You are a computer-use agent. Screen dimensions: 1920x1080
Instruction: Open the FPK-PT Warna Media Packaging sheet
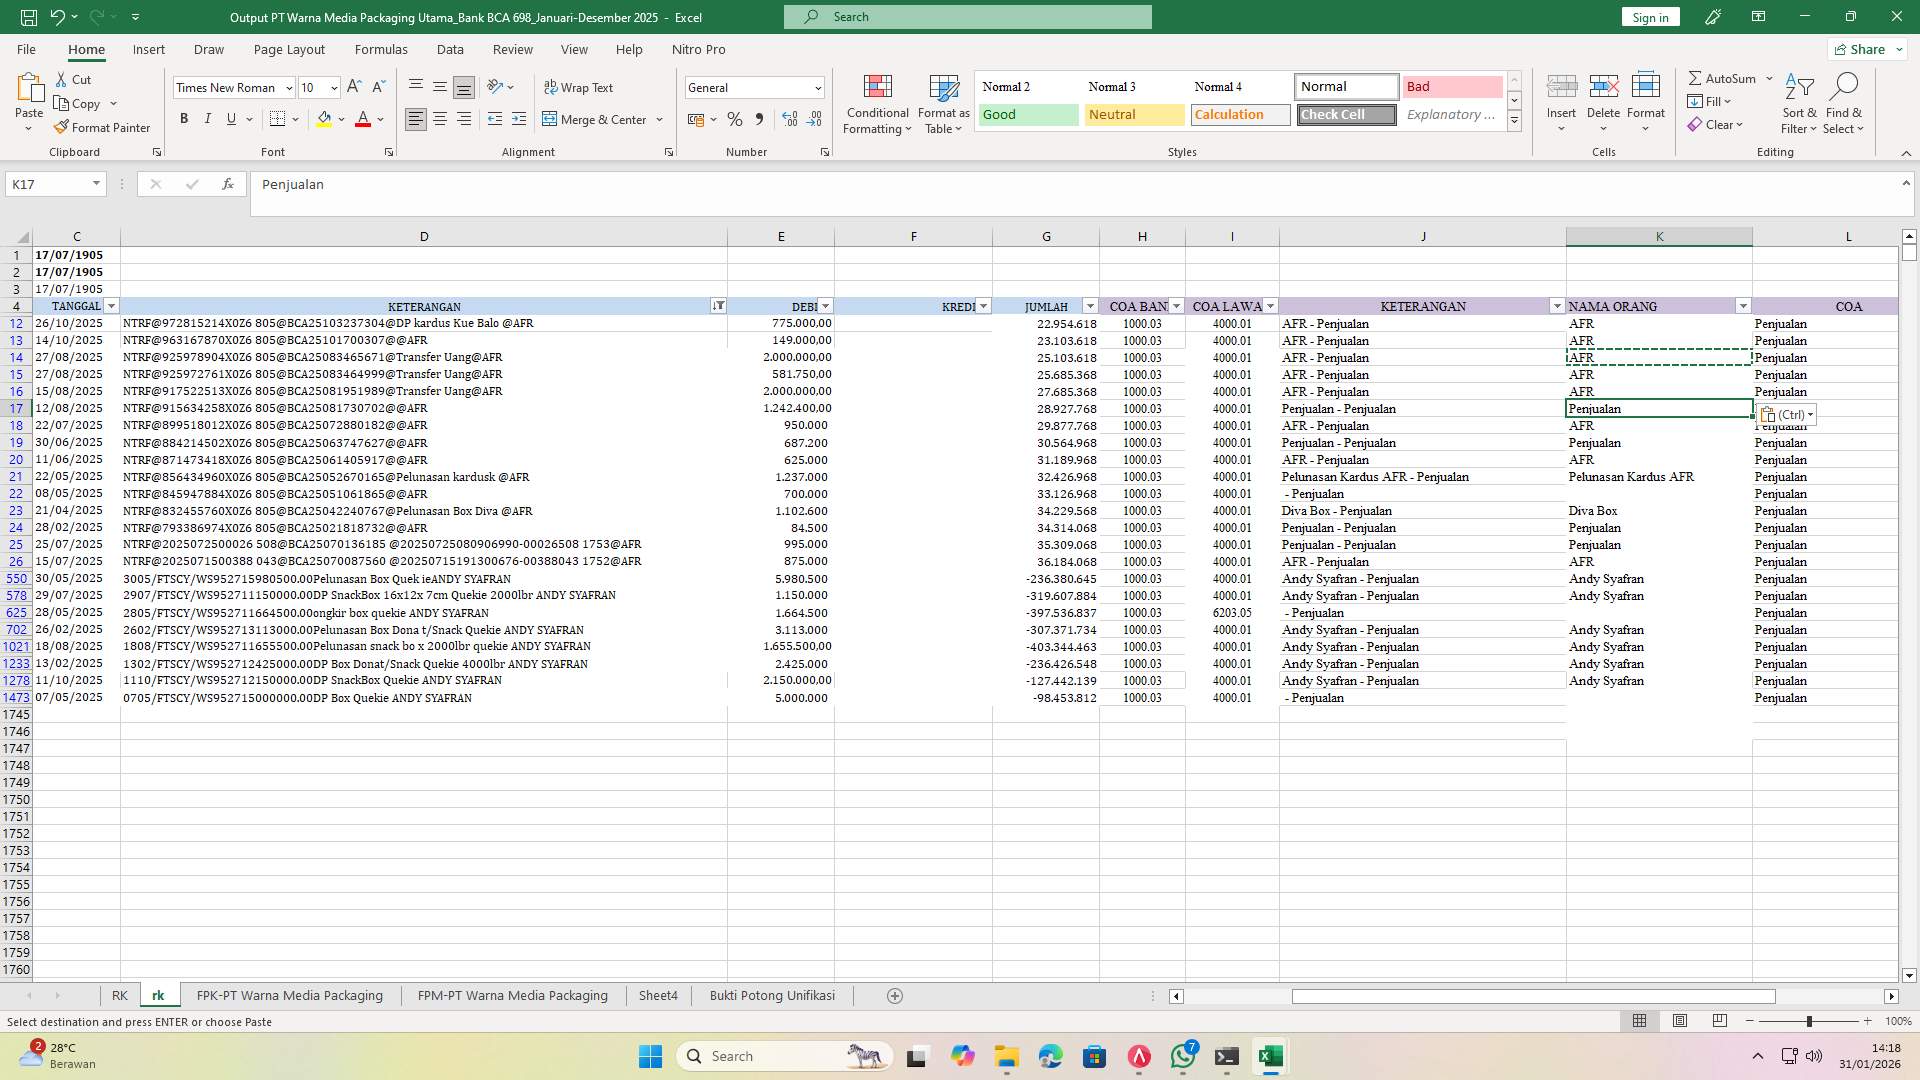pyautogui.click(x=289, y=995)
